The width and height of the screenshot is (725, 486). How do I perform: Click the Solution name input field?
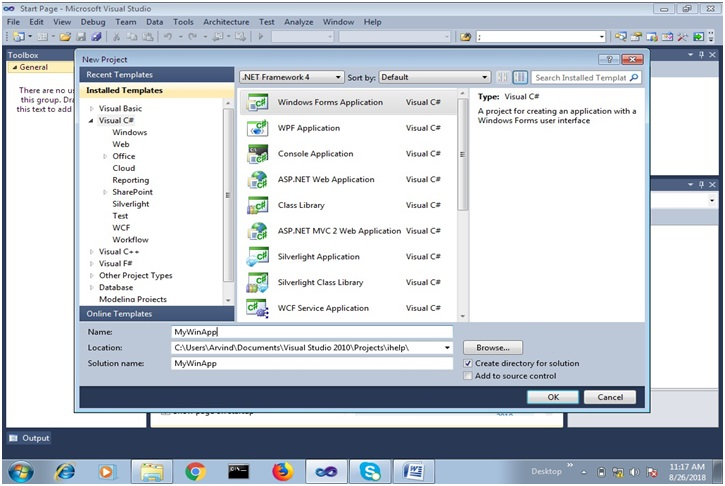pos(312,363)
